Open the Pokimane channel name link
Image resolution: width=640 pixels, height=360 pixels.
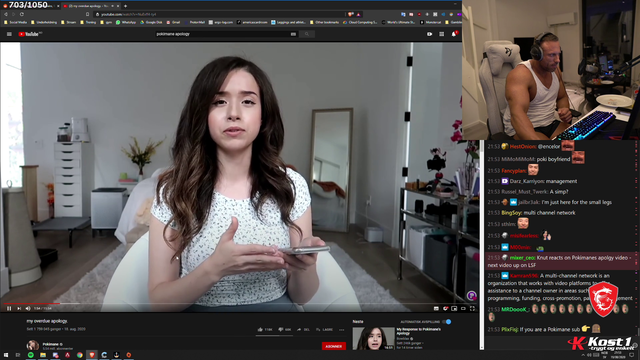point(51,344)
